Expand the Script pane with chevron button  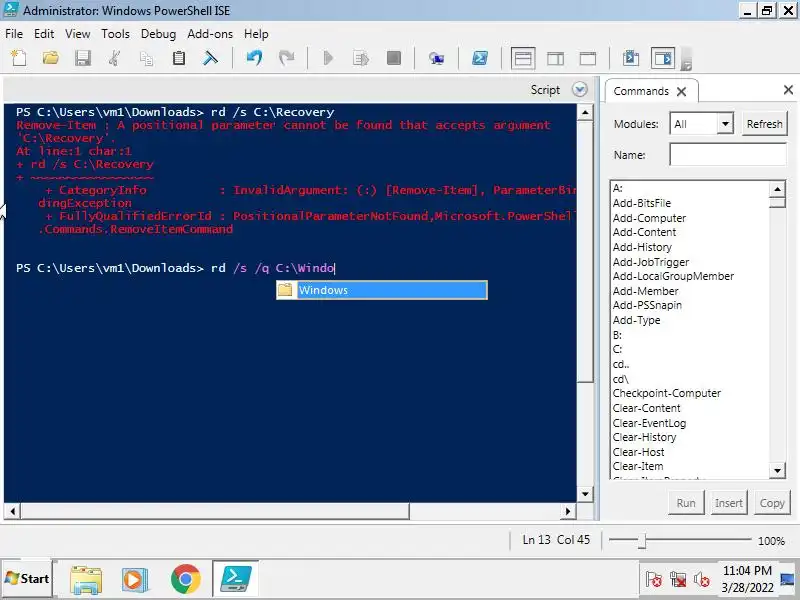point(580,90)
